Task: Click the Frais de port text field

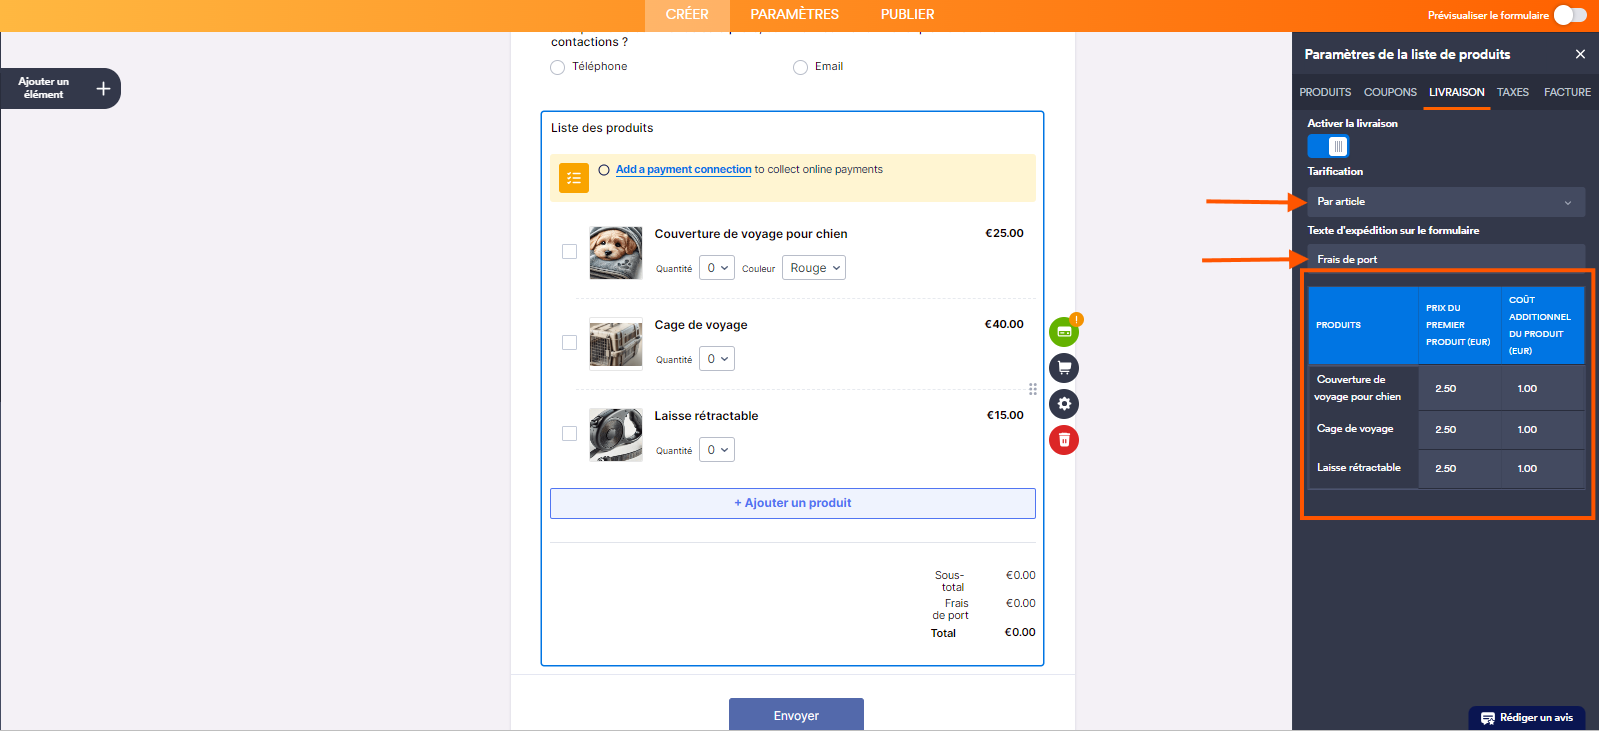Action: pyautogui.click(x=1445, y=259)
